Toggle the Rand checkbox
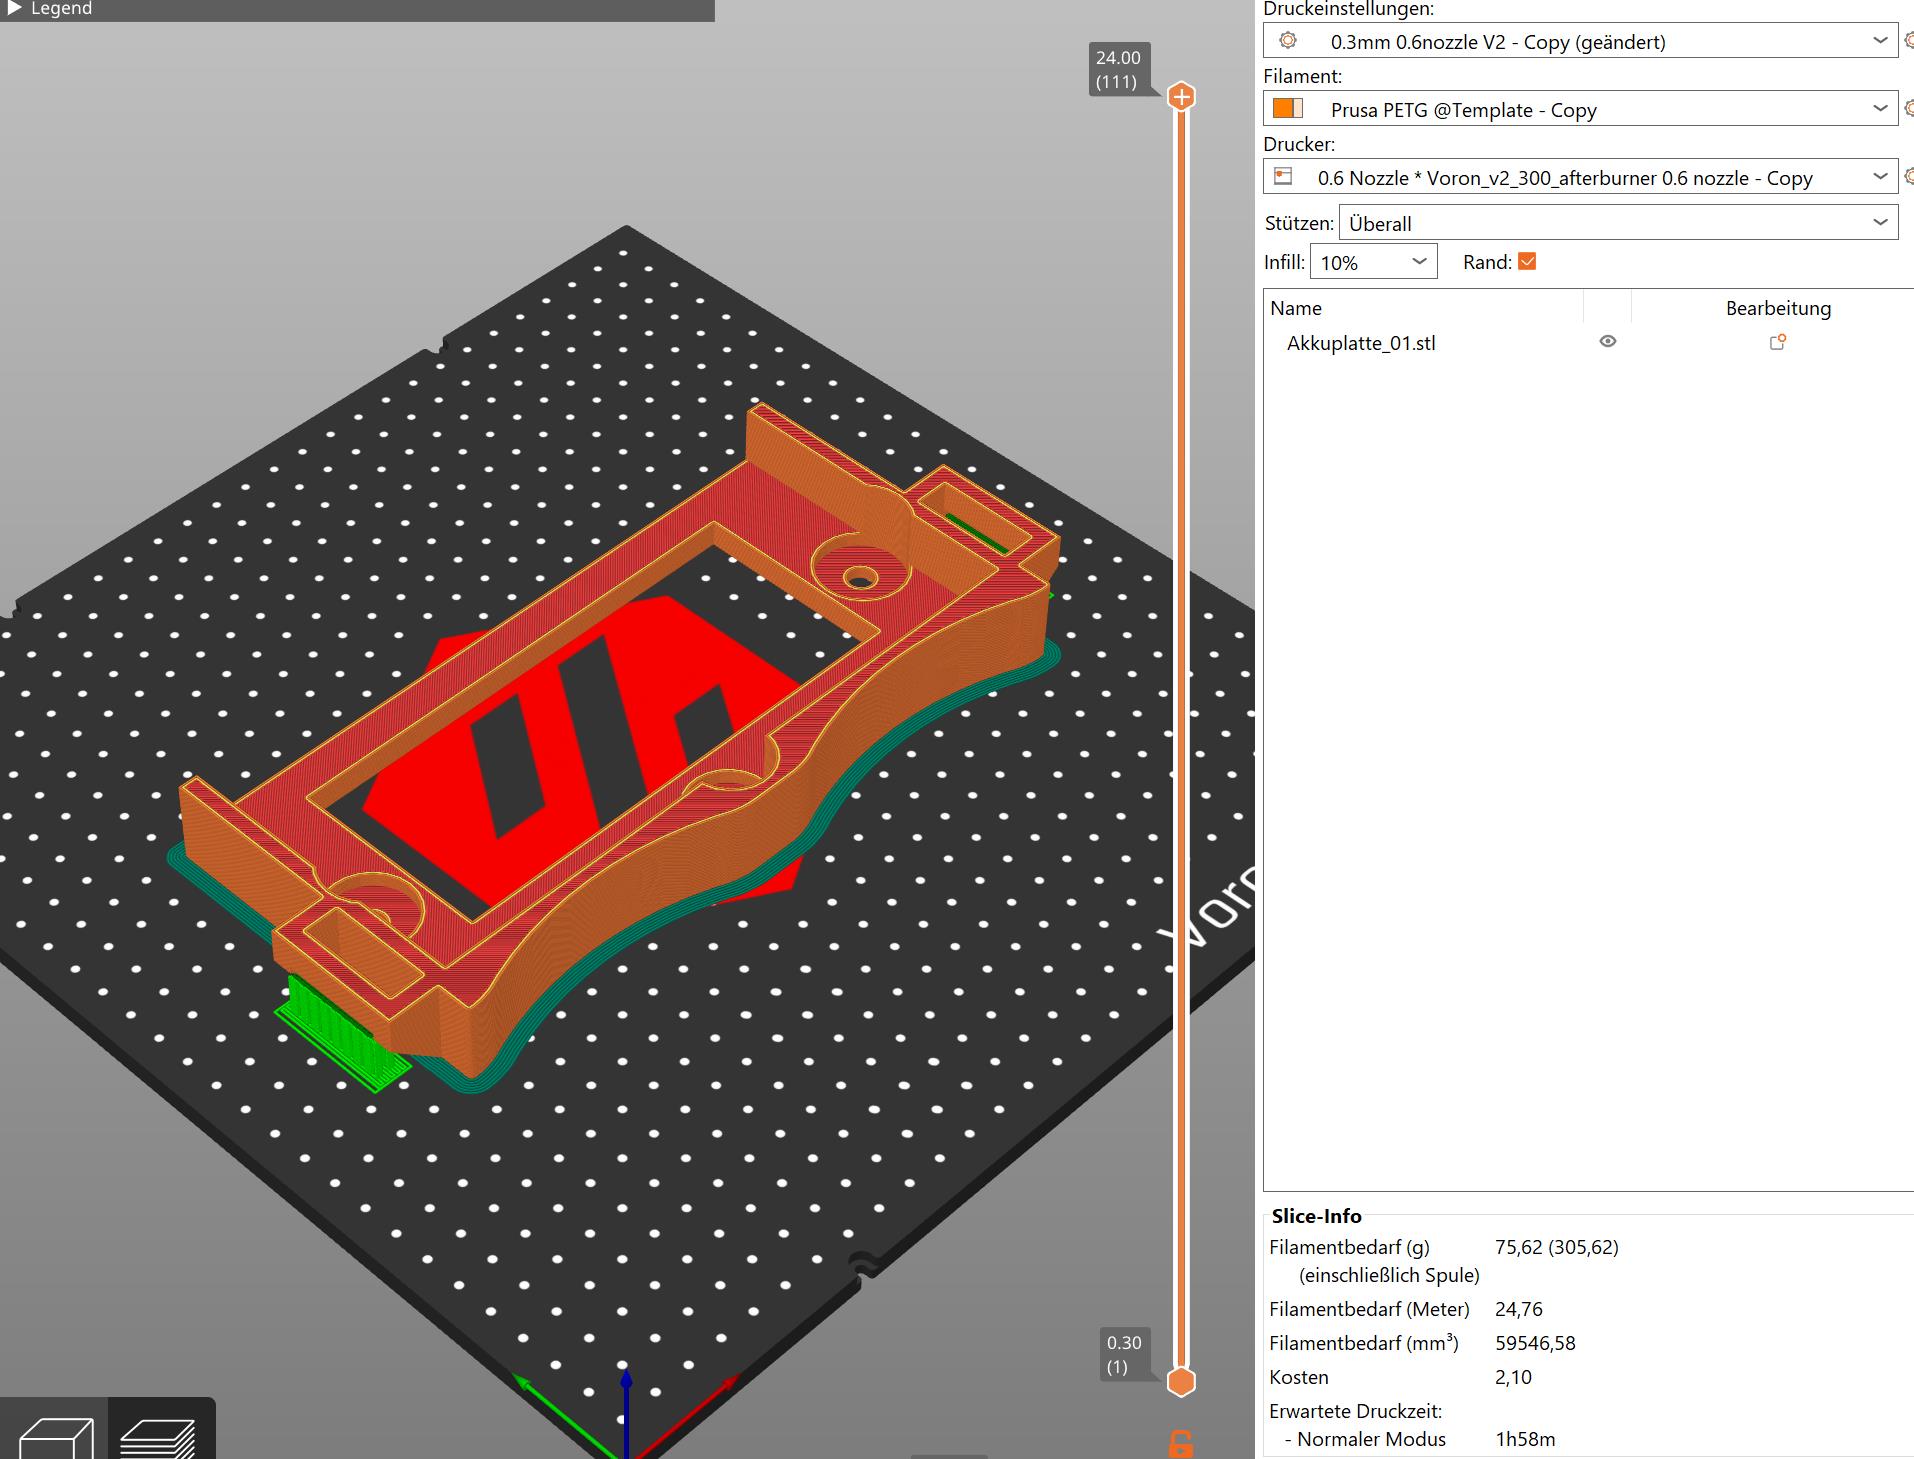 point(1527,262)
